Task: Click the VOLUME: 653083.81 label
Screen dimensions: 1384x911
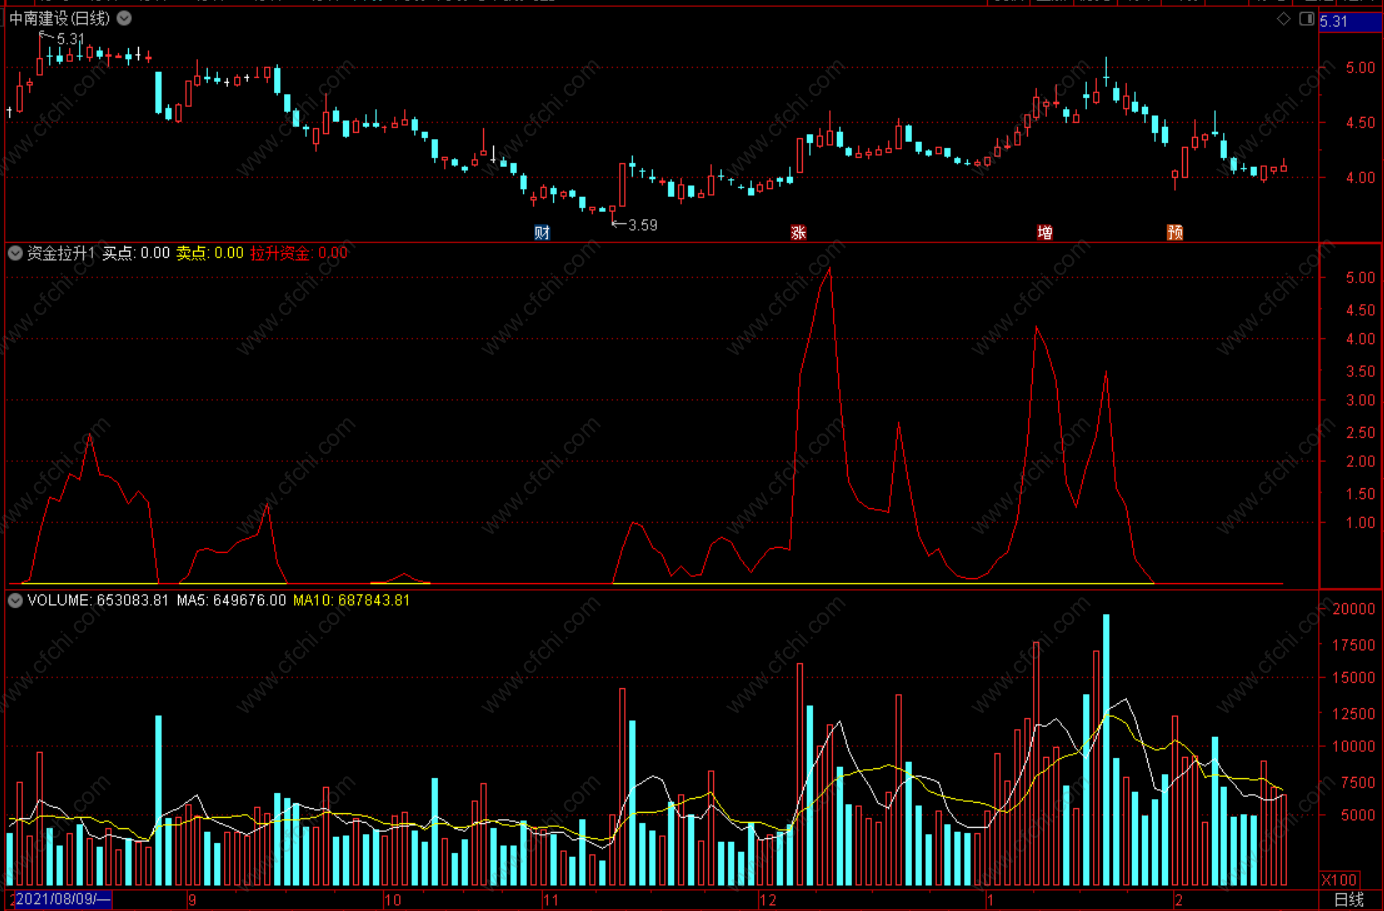Action: tap(98, 600)
